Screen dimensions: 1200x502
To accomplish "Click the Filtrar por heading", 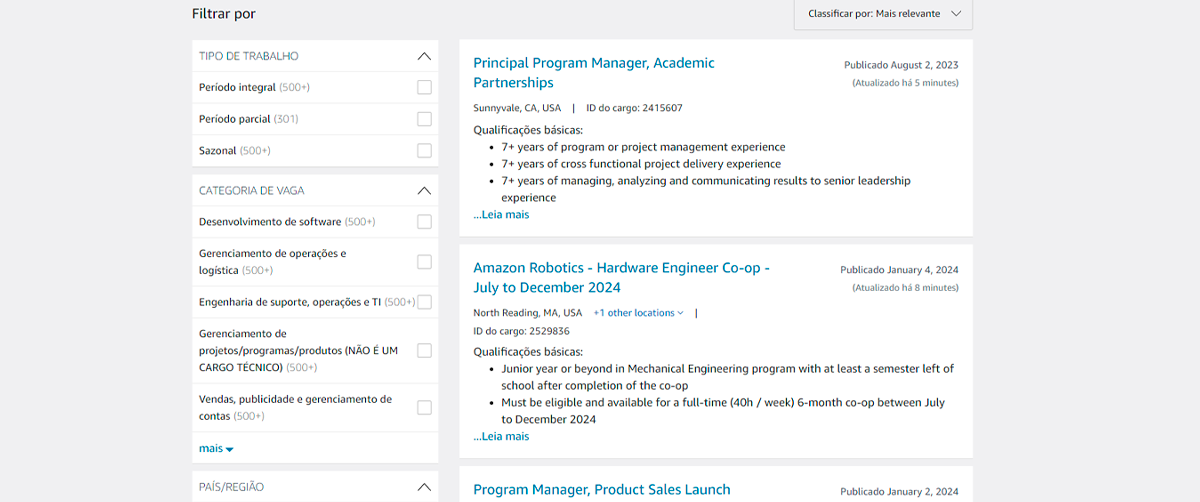I will [224, 14].
